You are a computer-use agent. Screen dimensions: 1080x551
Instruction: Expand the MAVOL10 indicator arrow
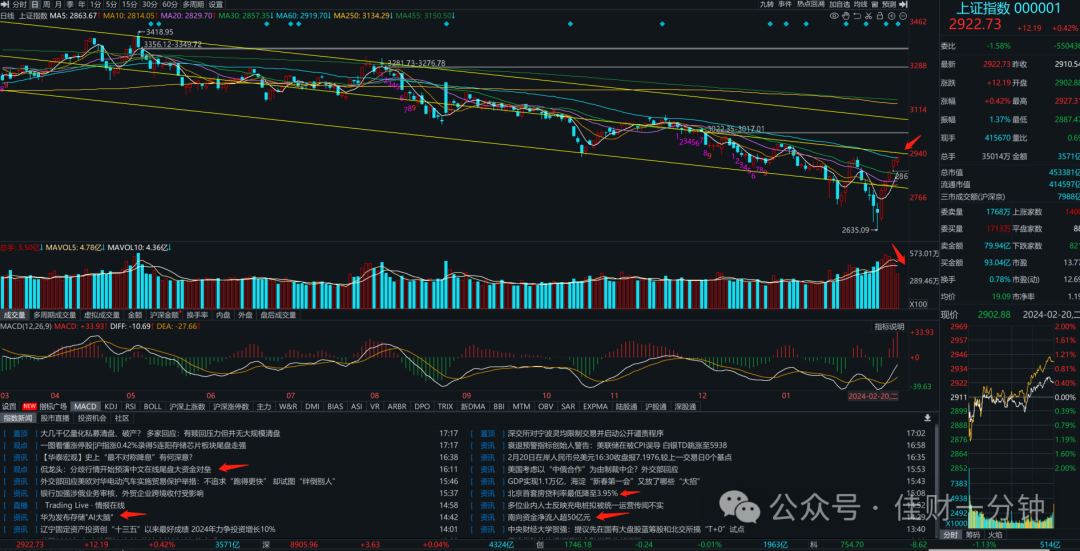[x=171, y=247]
